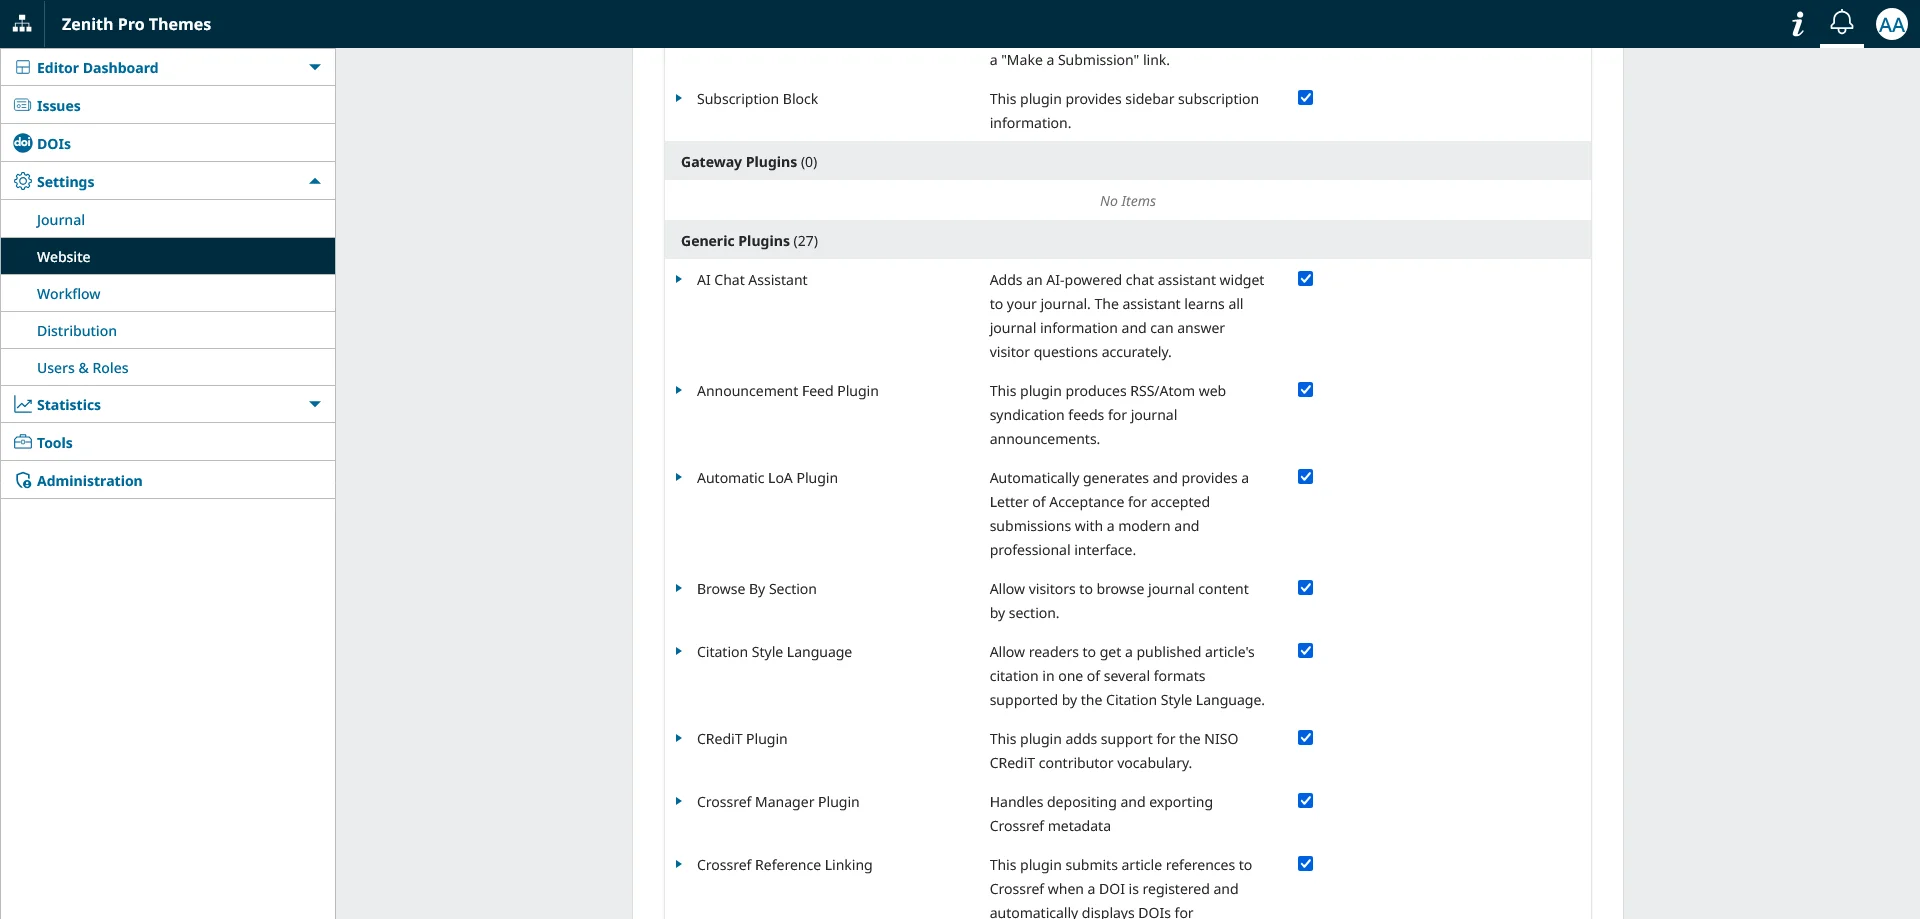1920x919 pixels.
Task: Expand CRediT Plugin row arrow
Action: click(678, 738)
